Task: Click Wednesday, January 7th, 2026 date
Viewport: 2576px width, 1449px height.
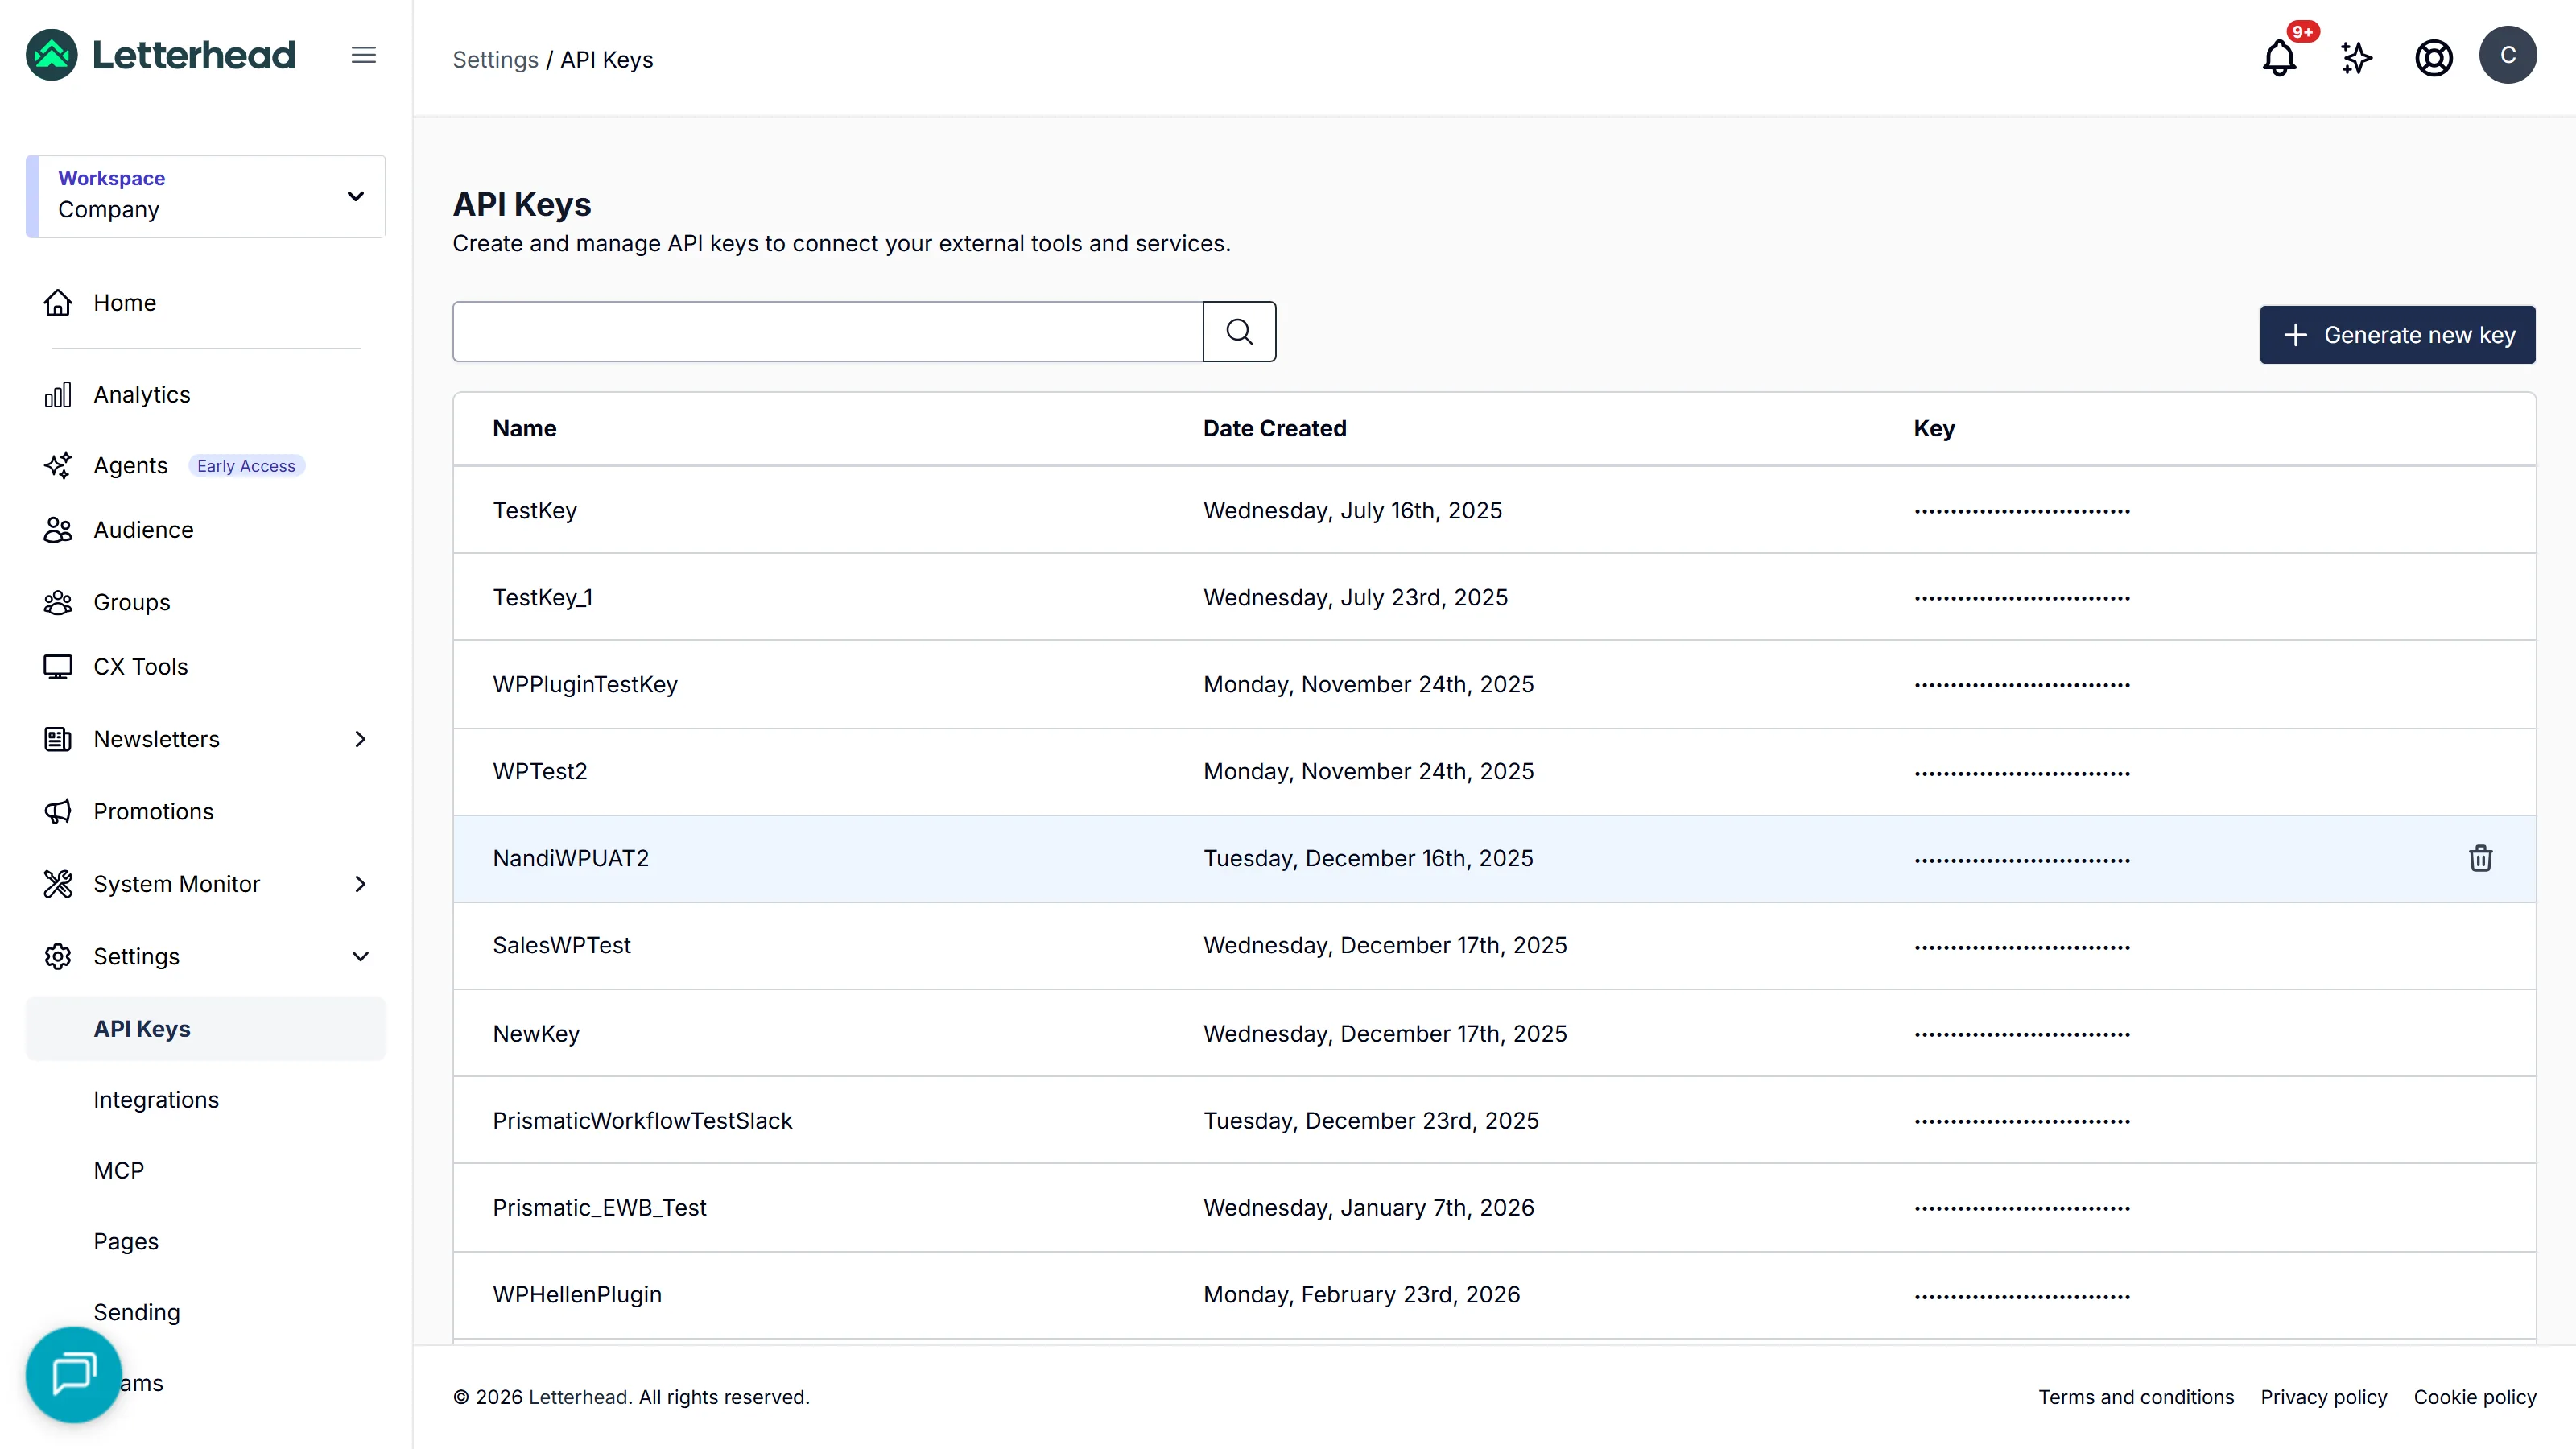Action: pos(1368,1208)
